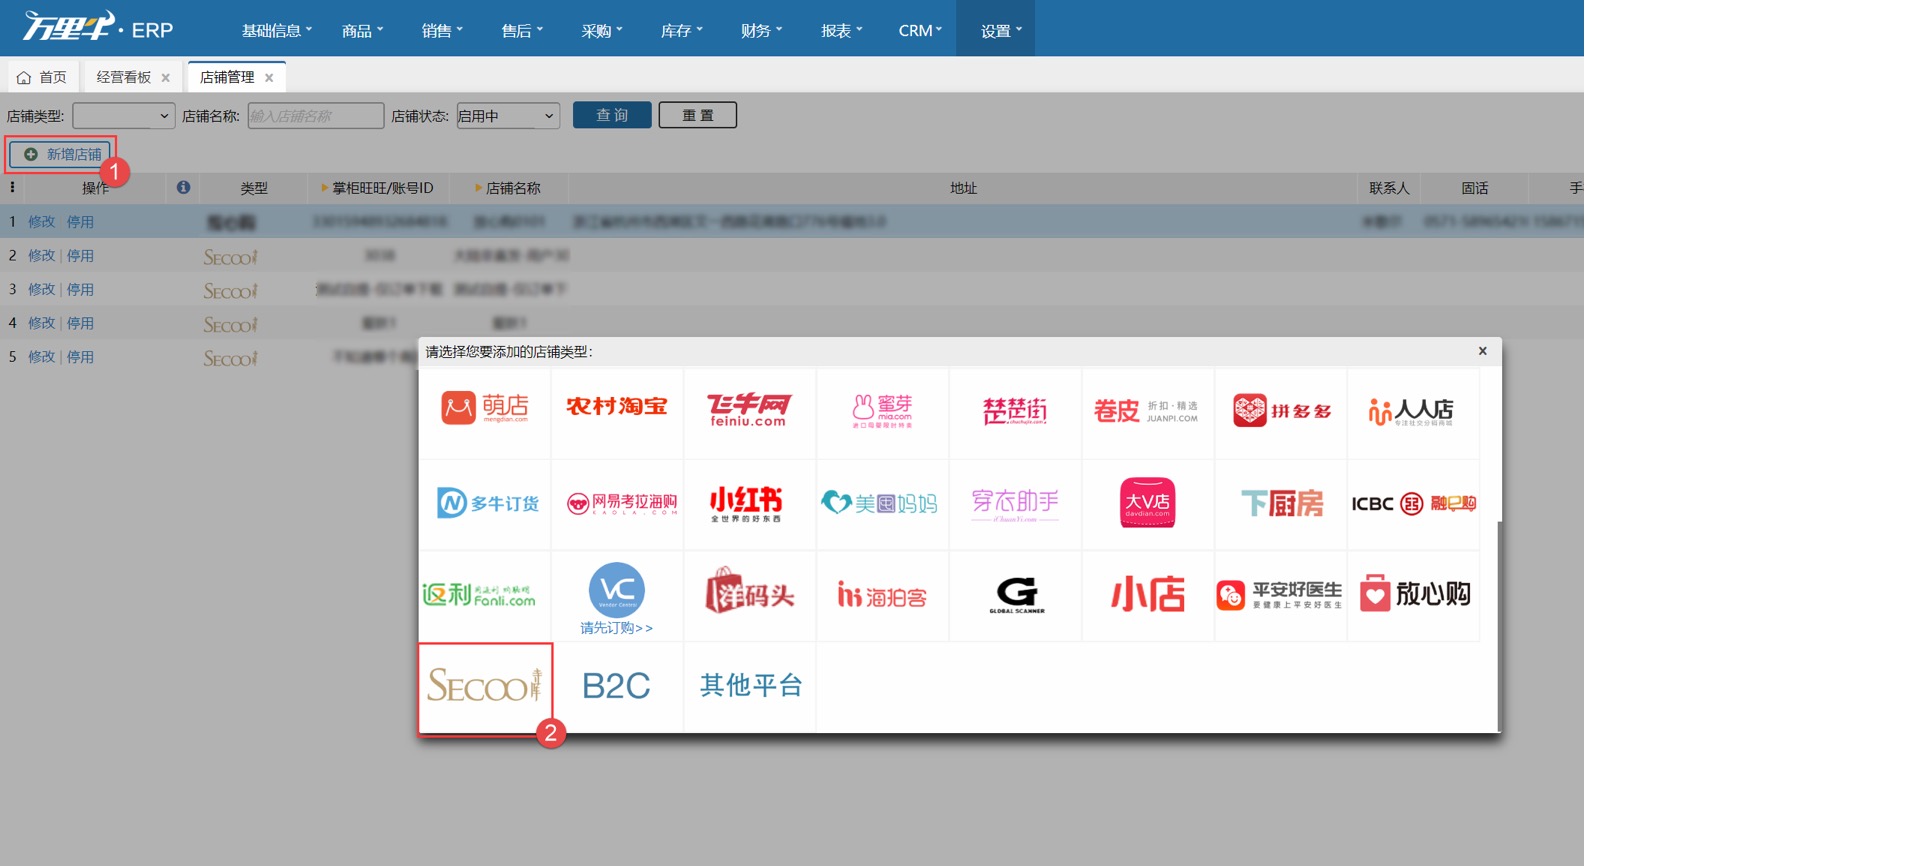Switch to the 首页 tab
The height and width of the screenshot is (866, 1920).
click(42, 77)
